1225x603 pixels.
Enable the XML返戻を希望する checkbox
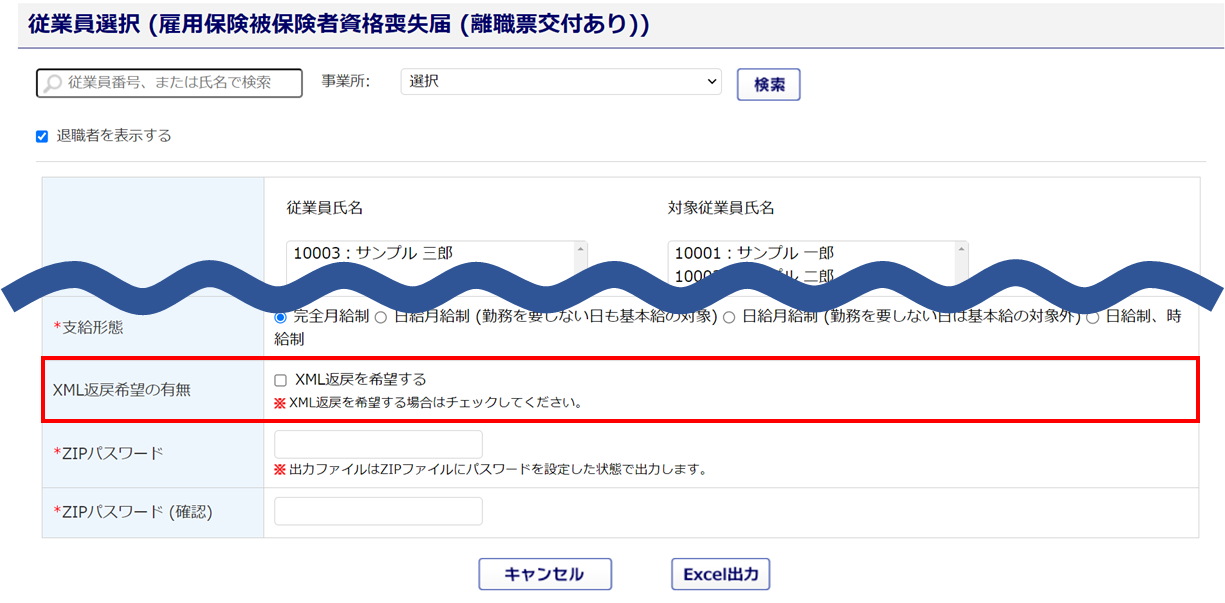tap(281, 380)
